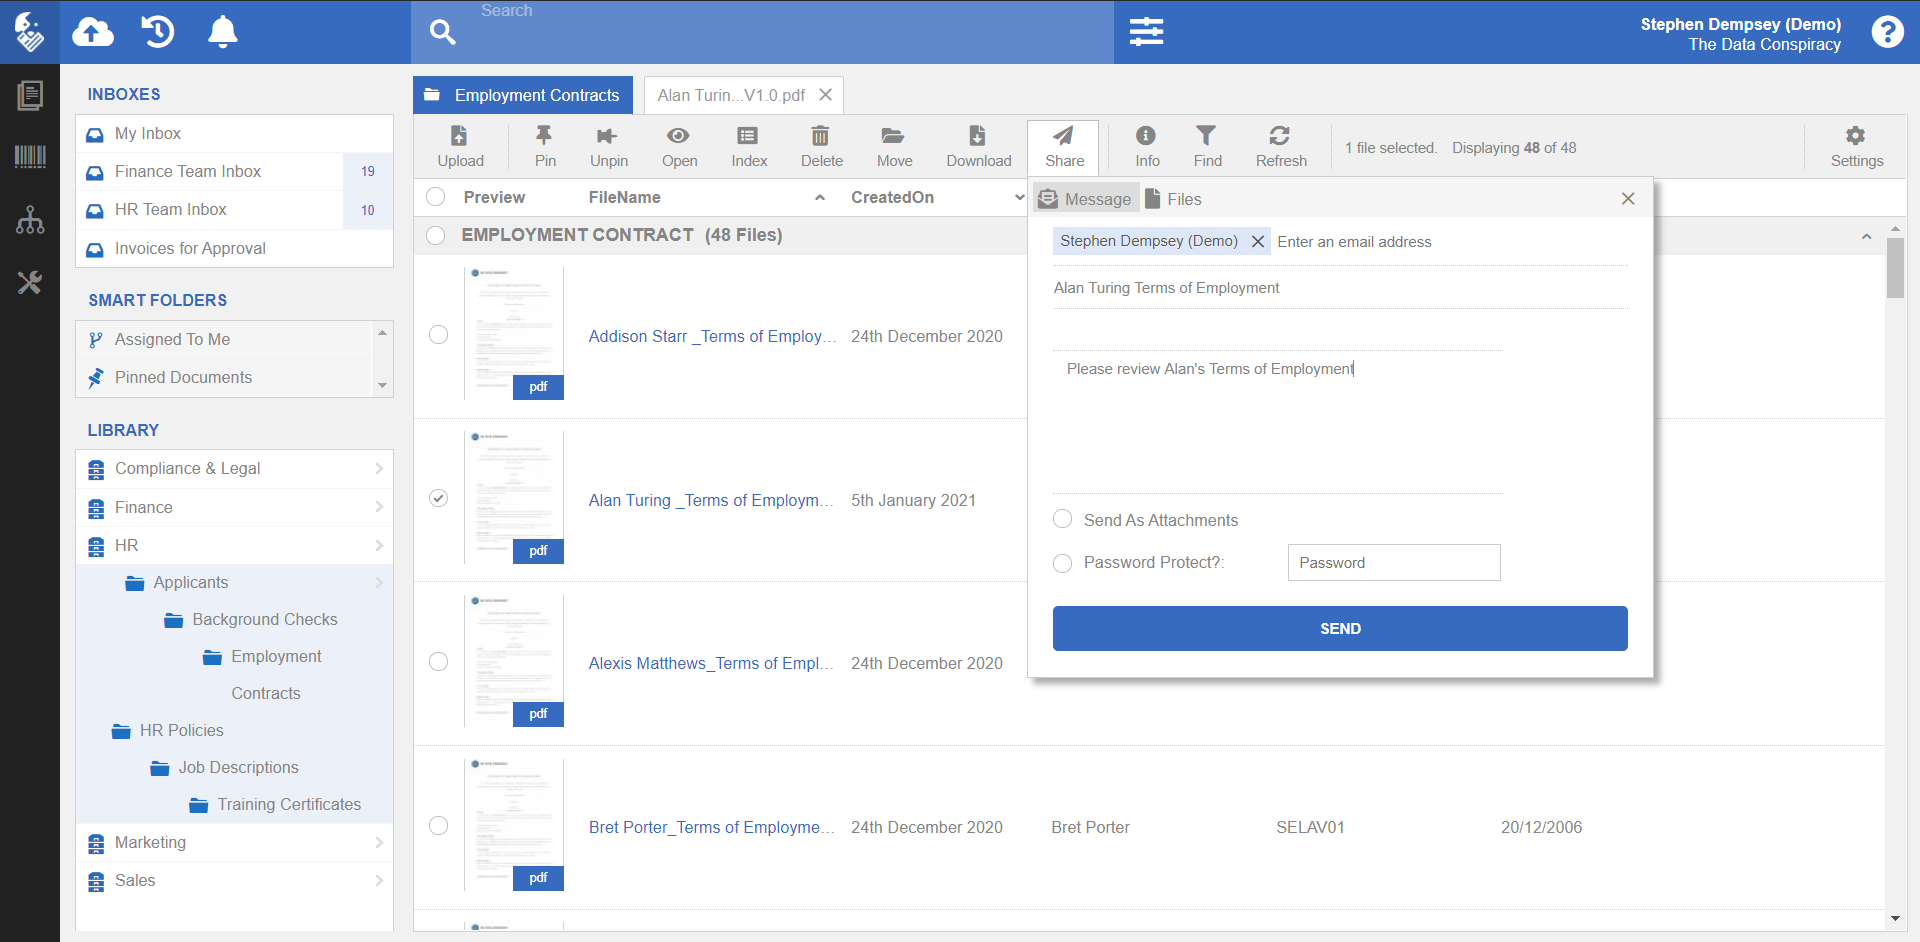The height and width of the screenshot is (942, 1920).
Task: Click the Find filter button
Action: point(1207,146)
